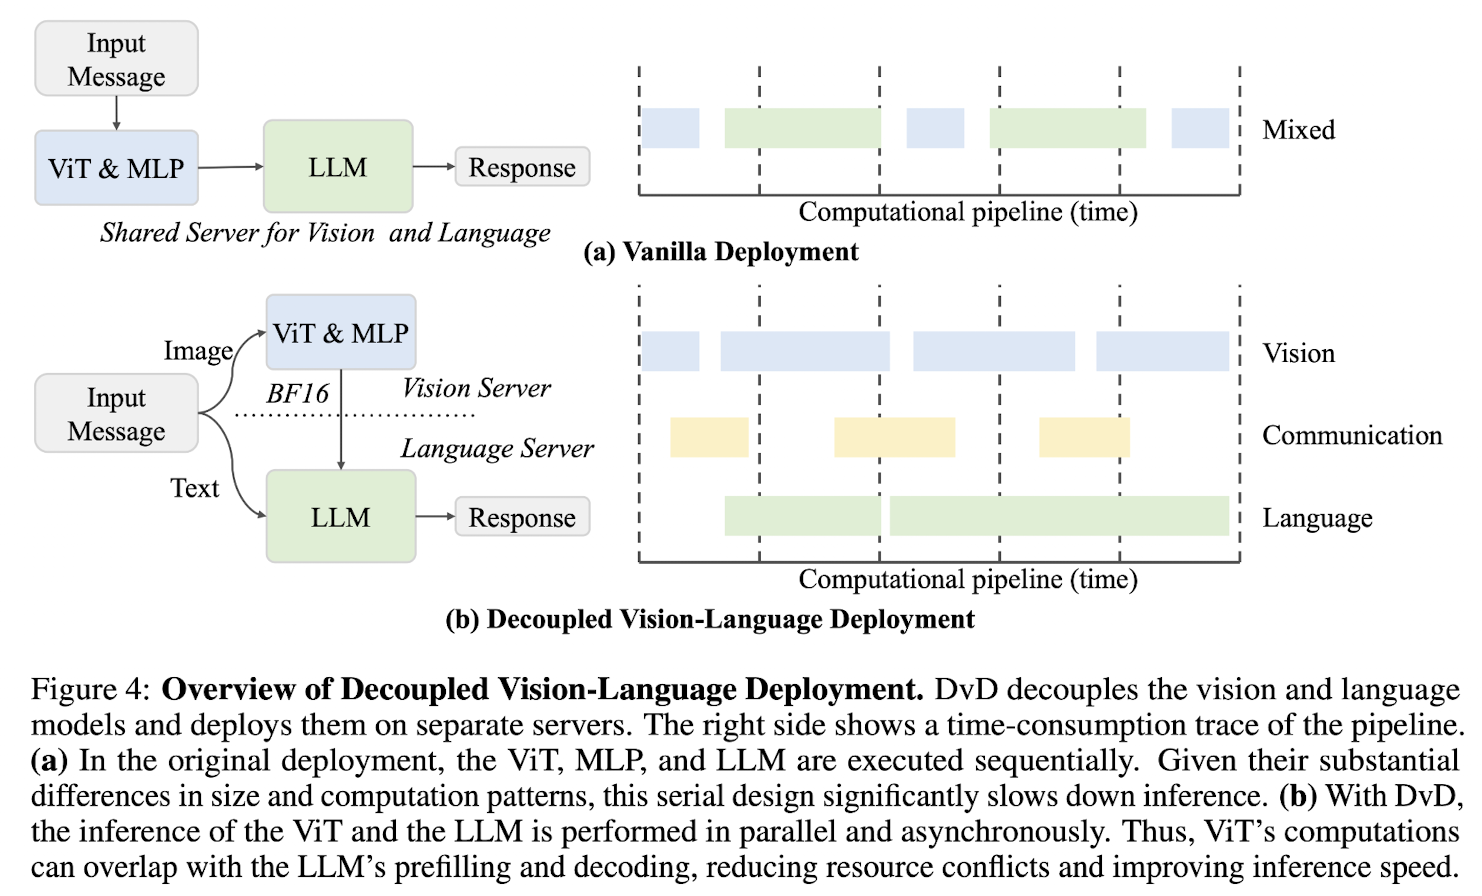Click the LLM block in the Vanilla diagram
Screen dimensions: 1482x896
[x=338, y=167]
